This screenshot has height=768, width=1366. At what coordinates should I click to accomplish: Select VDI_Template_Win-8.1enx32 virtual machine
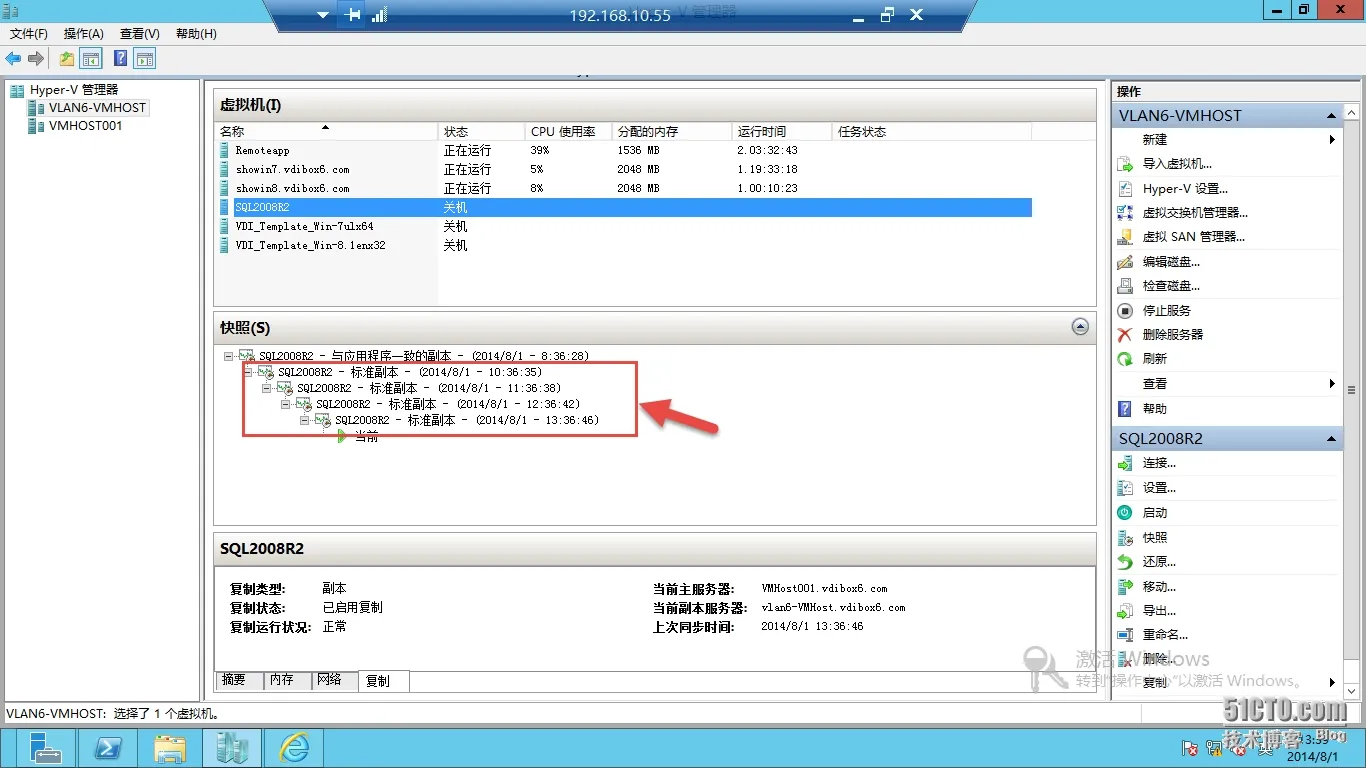tap(624, 245)
